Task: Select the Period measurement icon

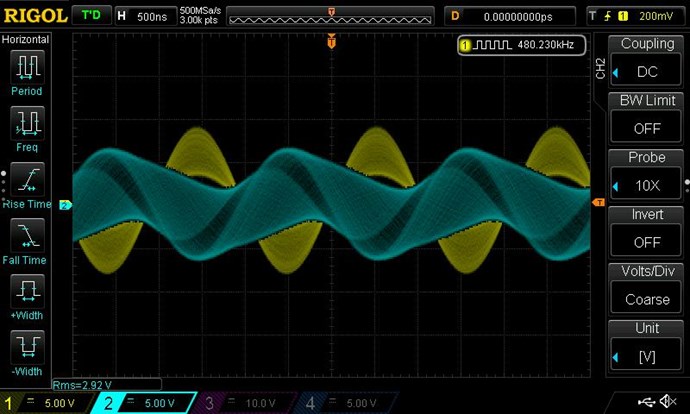Action: [x=28, y=67]
